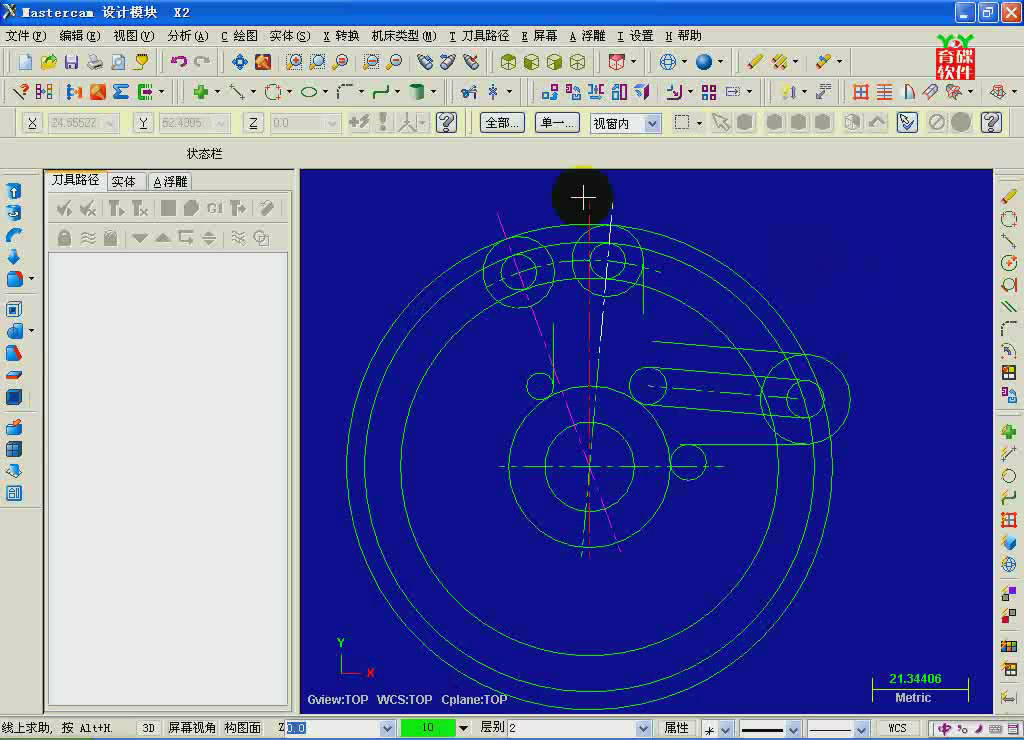Screen dimensions: 1024x740
Task: Click the Zoom Window magnifier icon
Action: (x=294, y=62)
